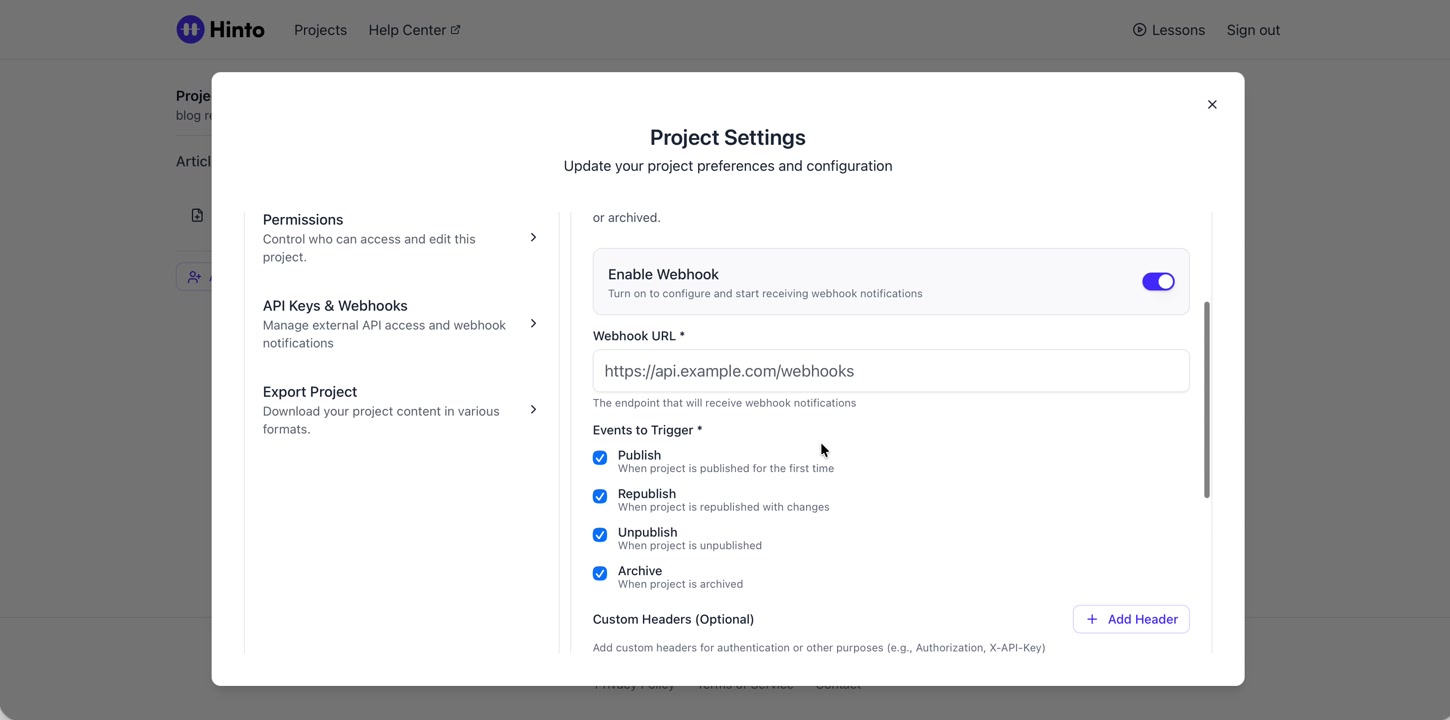Uncheck the Publish event checkbox
The image size is (1450, 720).
point(600,458)
